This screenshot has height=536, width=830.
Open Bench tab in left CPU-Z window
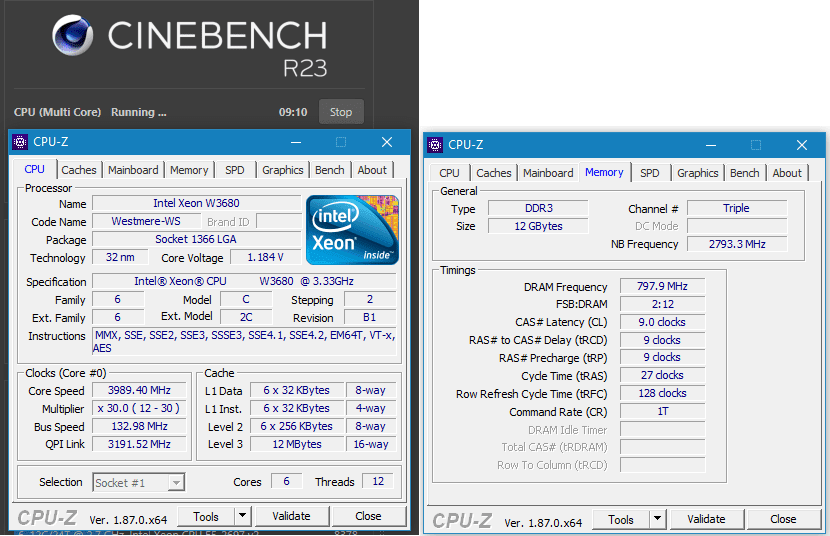329,170
